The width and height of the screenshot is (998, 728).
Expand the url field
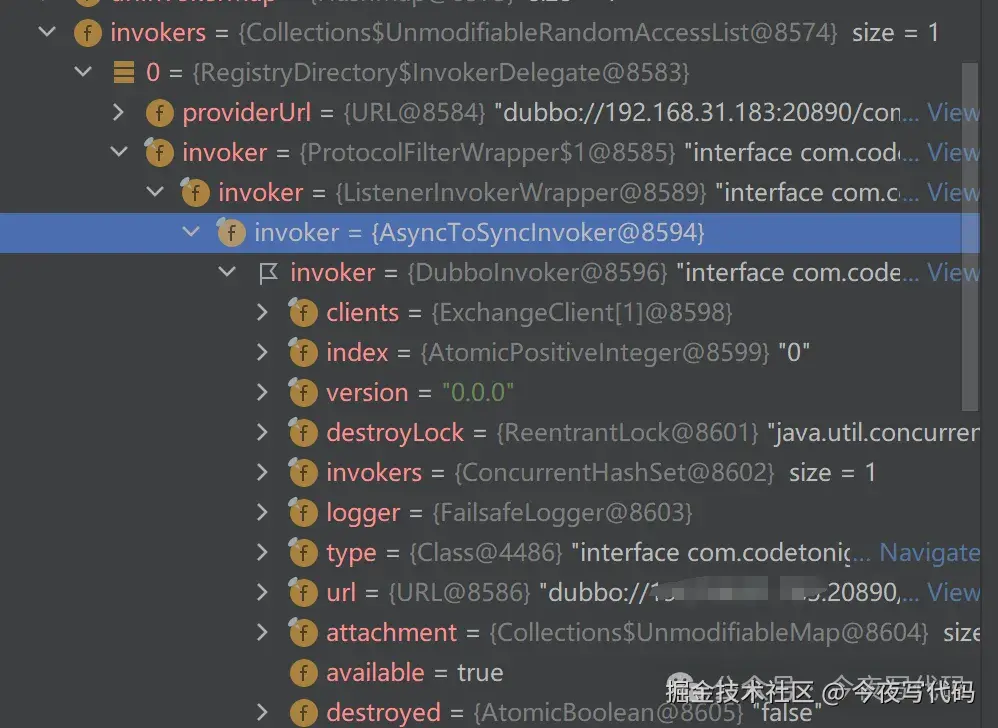[x=262, y=592]
